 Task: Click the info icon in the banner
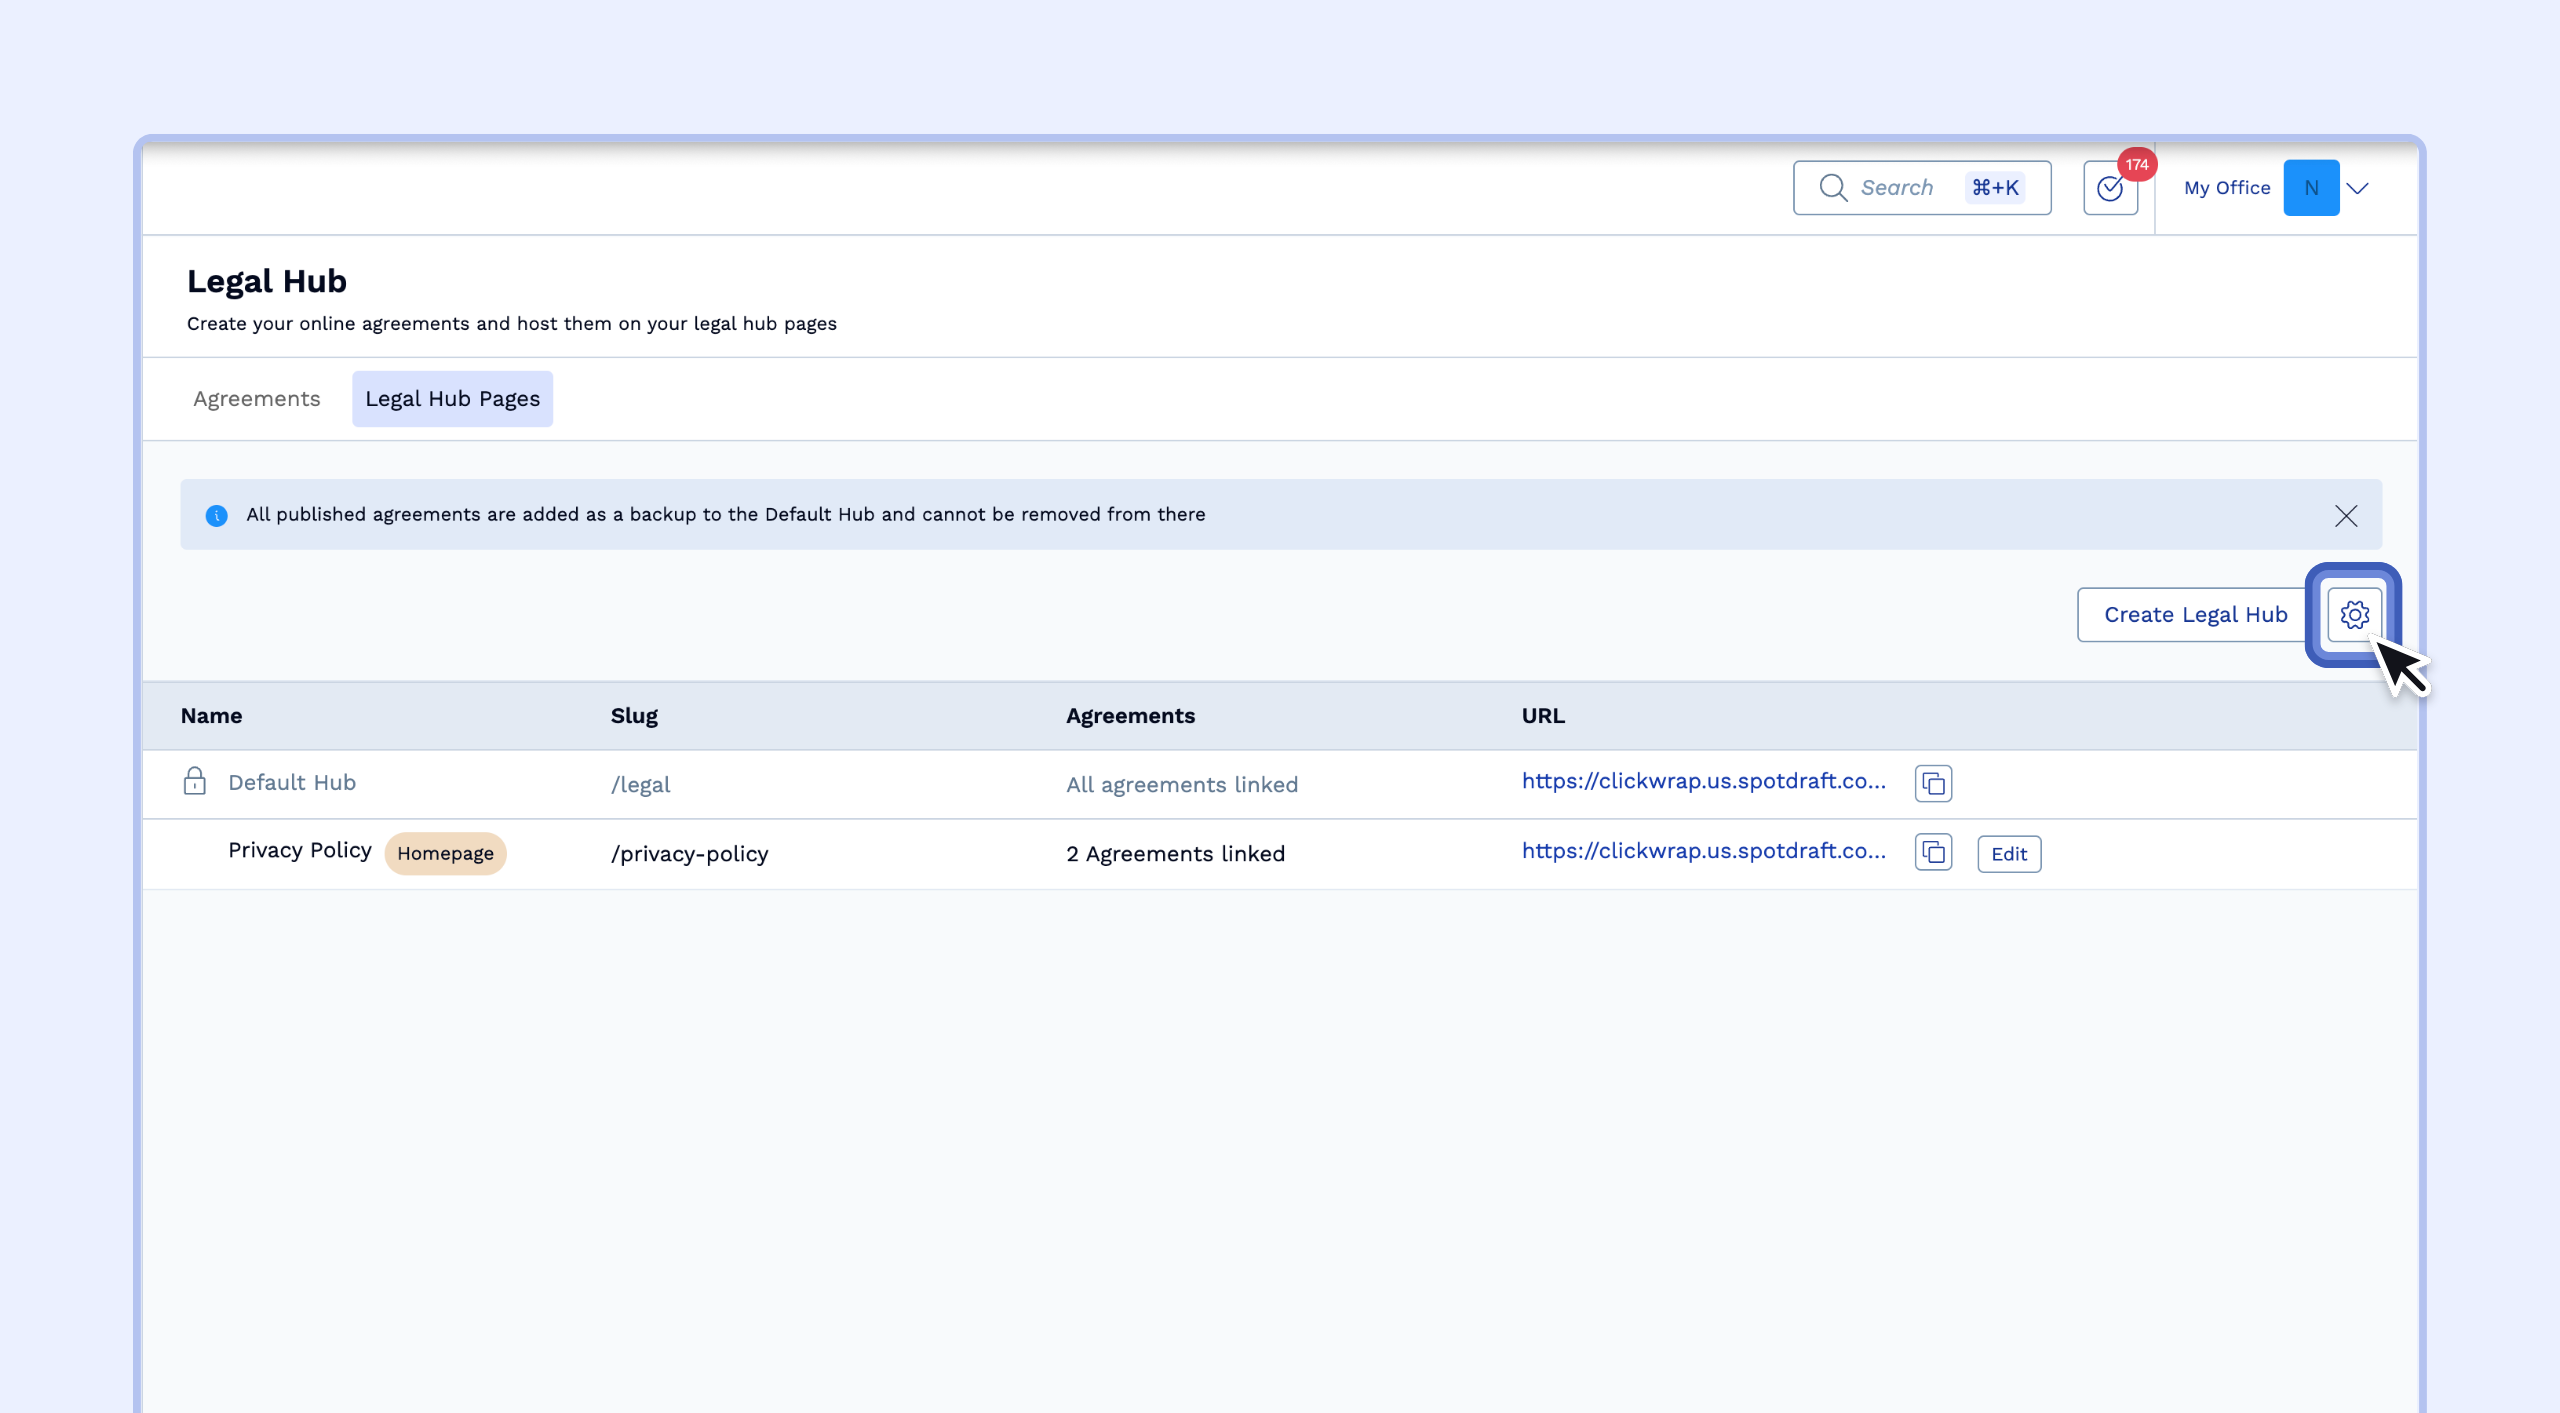click(216, 515)
